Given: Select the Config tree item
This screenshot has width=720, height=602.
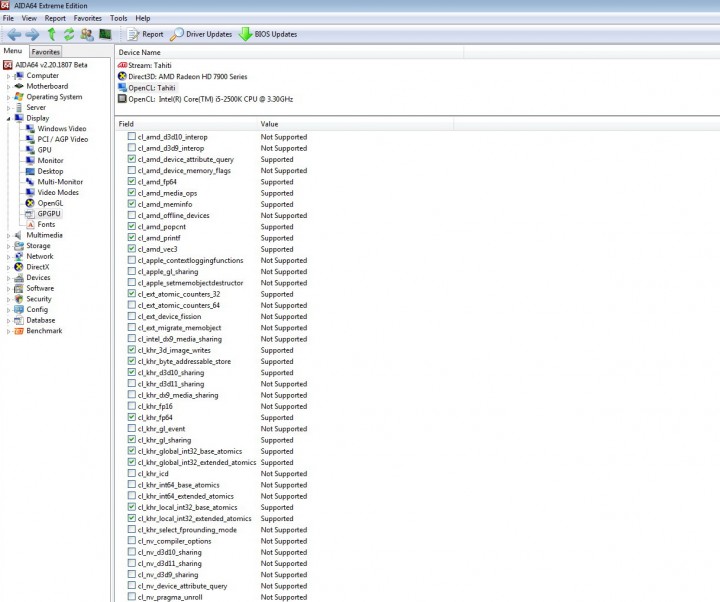Looking at the screenshot, I should pyautogui.click(x=37, y=309).
